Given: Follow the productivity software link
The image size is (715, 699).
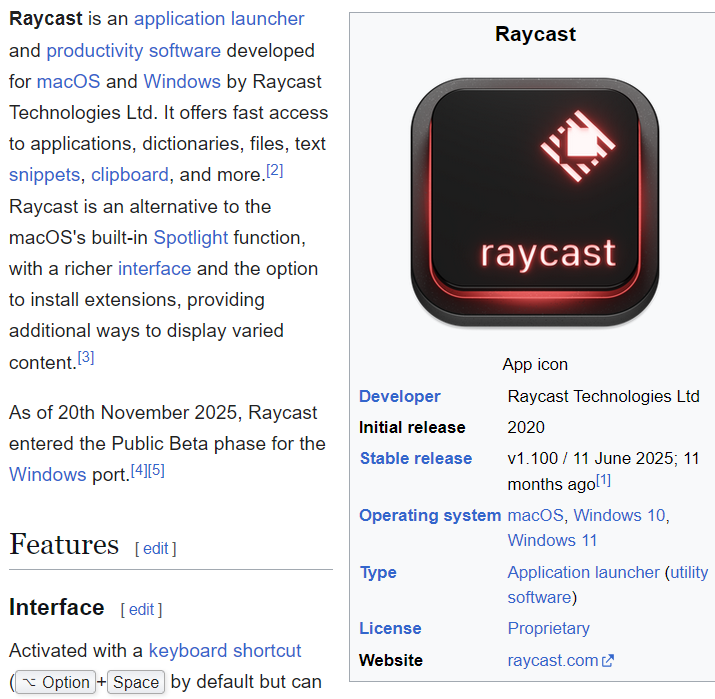Looking at the screenshot, I should pyautogui.click(x=134, y=51).
